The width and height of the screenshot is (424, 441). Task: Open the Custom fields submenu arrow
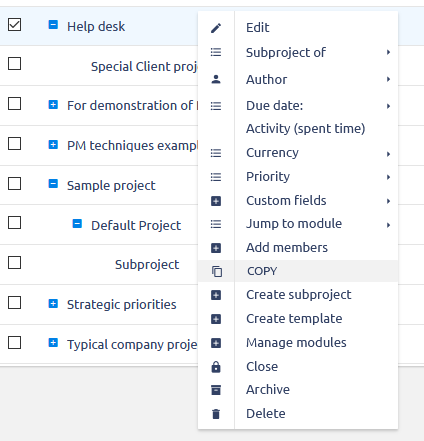[x=388, y=201]
